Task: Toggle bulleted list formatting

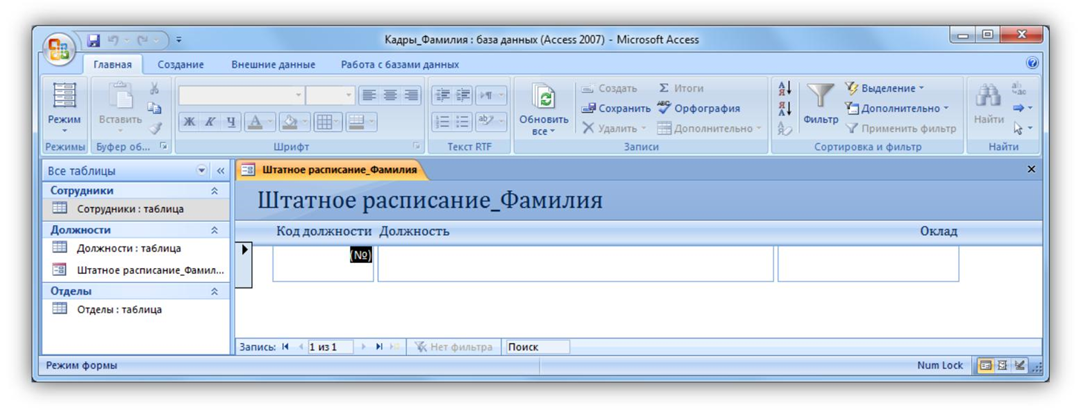Action: click(463, 123)
